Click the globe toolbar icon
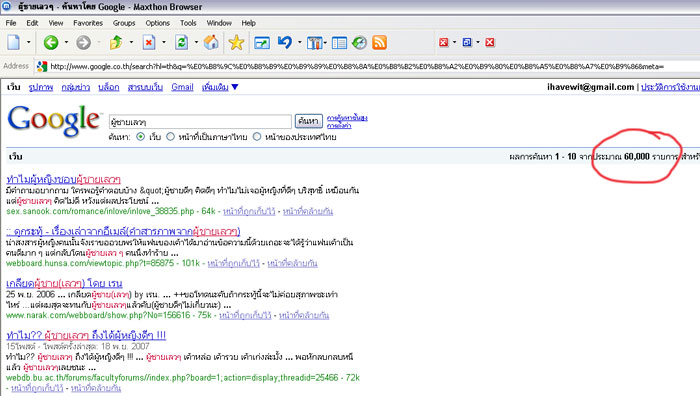The height and width of the screenshot is (396, 700). point(359,42)
